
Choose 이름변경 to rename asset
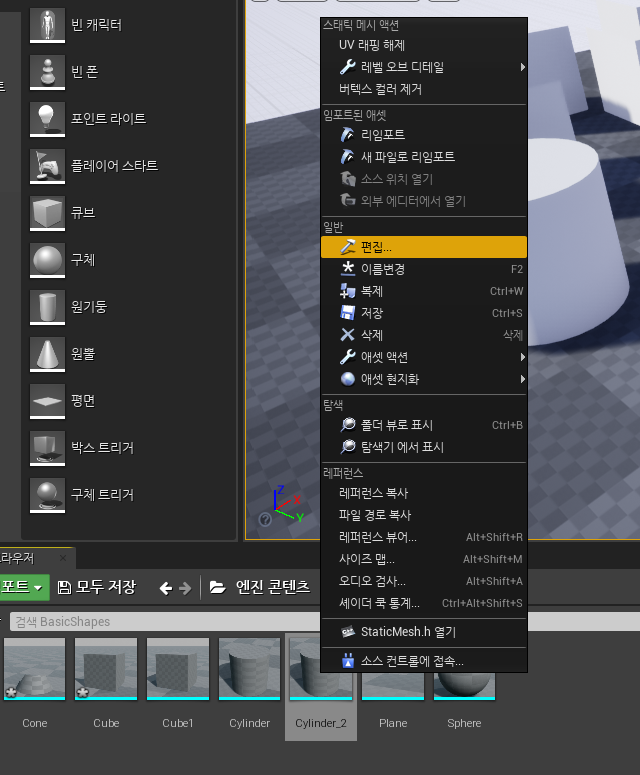click(424, 269)
